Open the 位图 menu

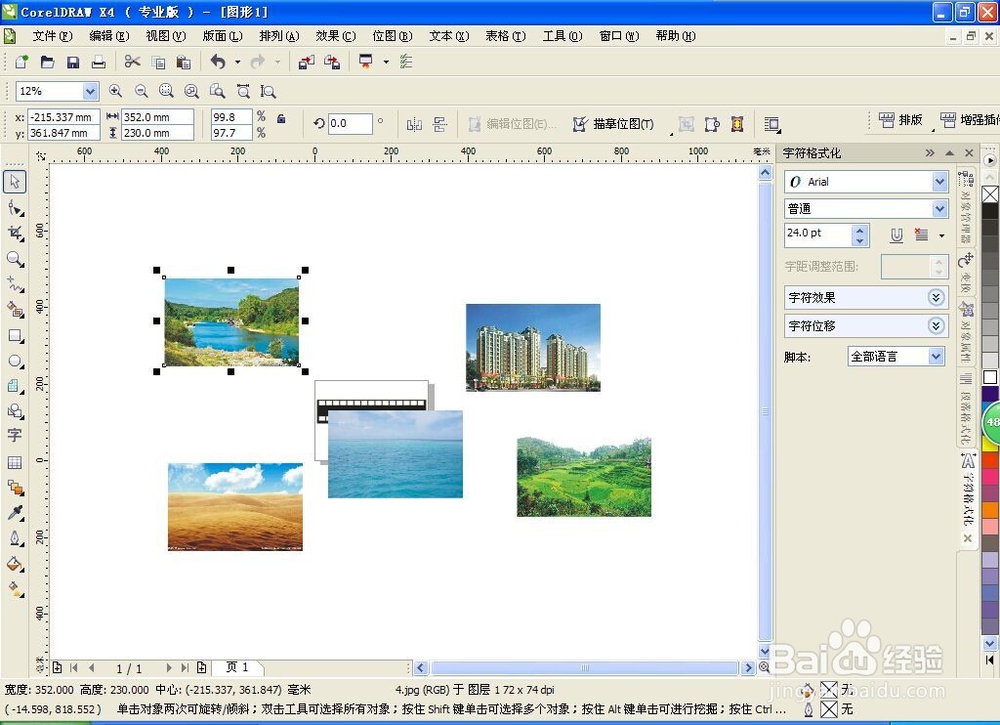click(x=392, y=36)
